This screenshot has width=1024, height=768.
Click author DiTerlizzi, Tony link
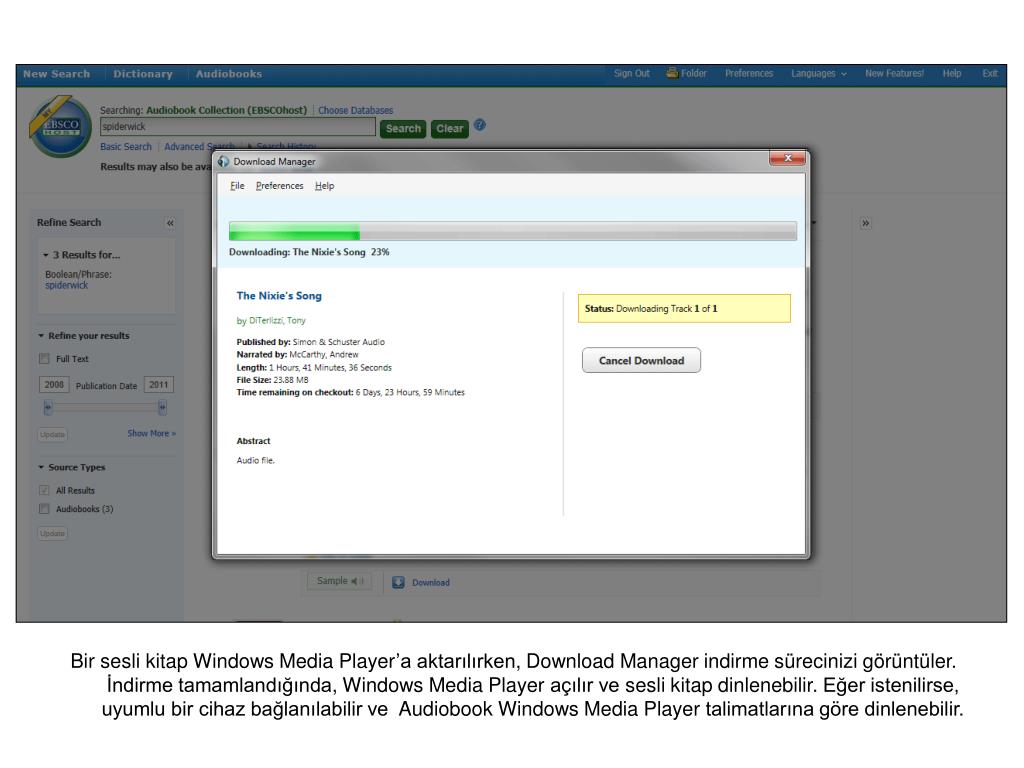(x=277, y=321)
